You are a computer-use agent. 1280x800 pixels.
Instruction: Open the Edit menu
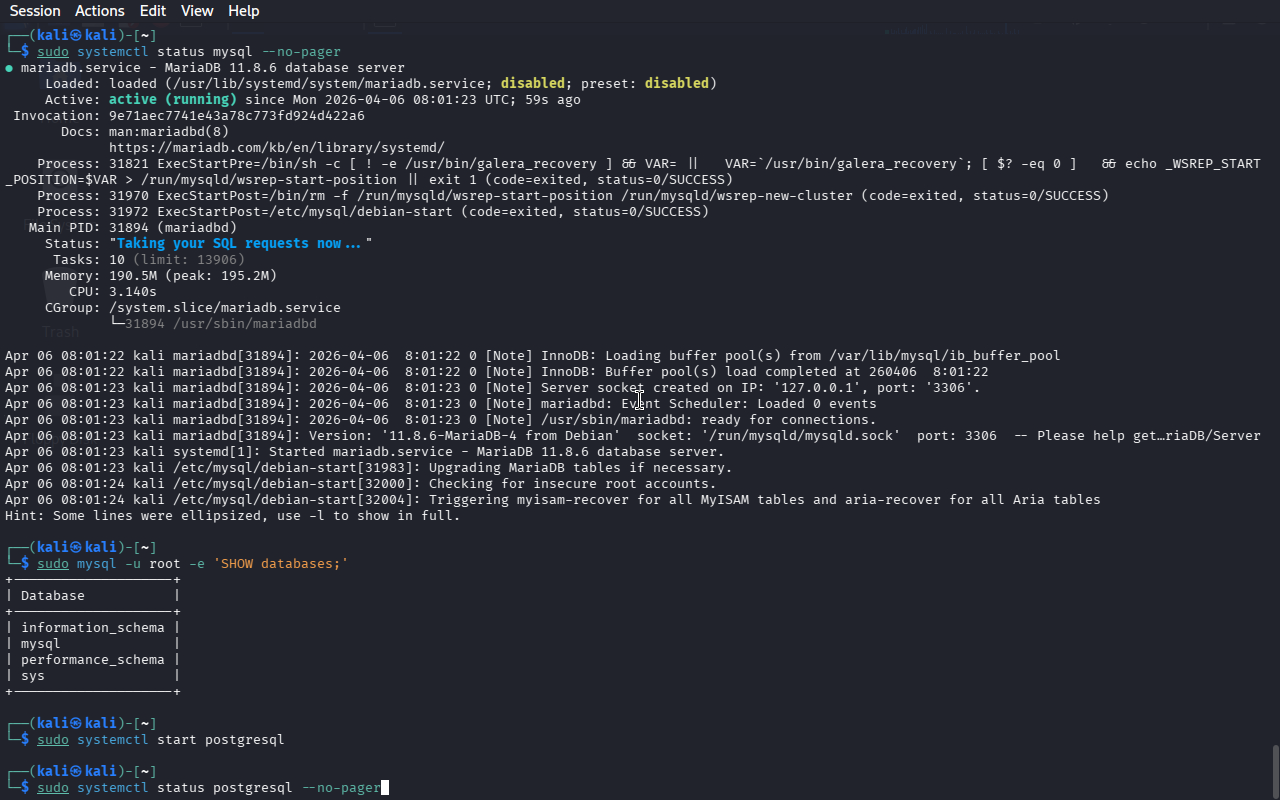point(153,11)
